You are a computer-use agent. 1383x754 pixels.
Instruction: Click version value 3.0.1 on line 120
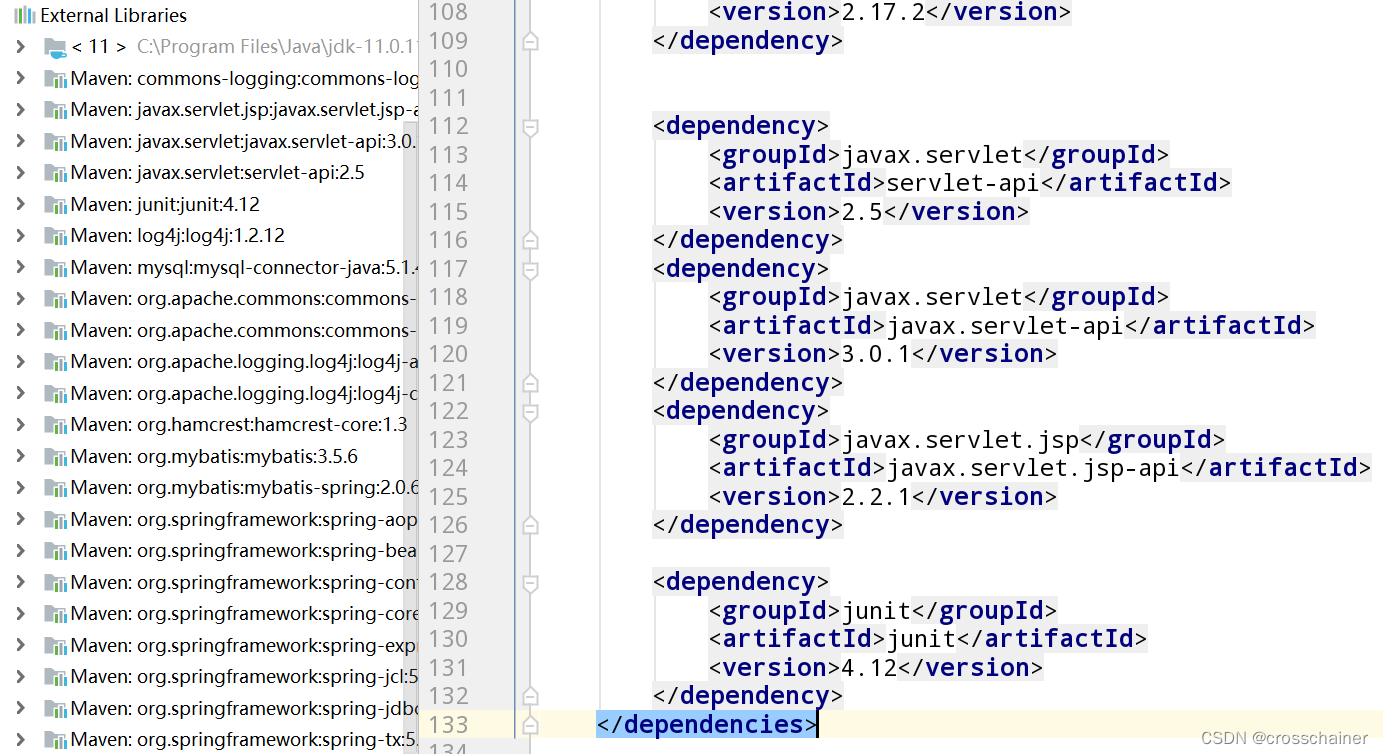877,355
